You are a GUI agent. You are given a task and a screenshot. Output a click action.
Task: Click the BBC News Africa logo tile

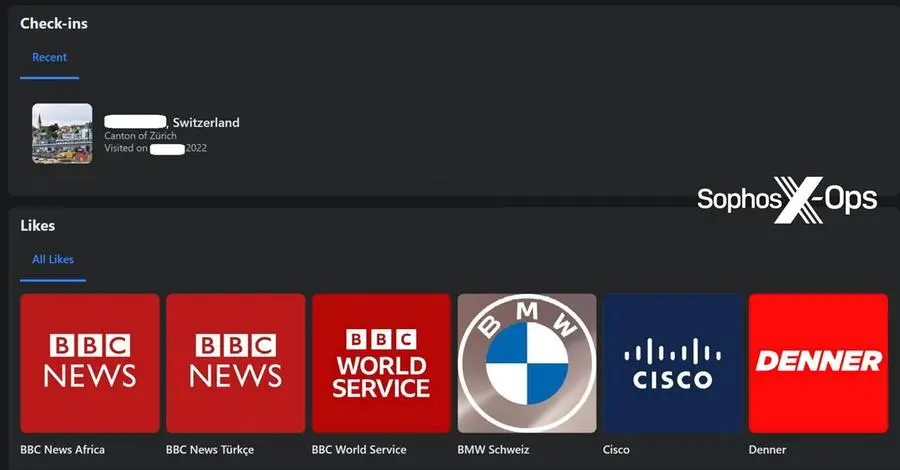click(x=90, y=363)
